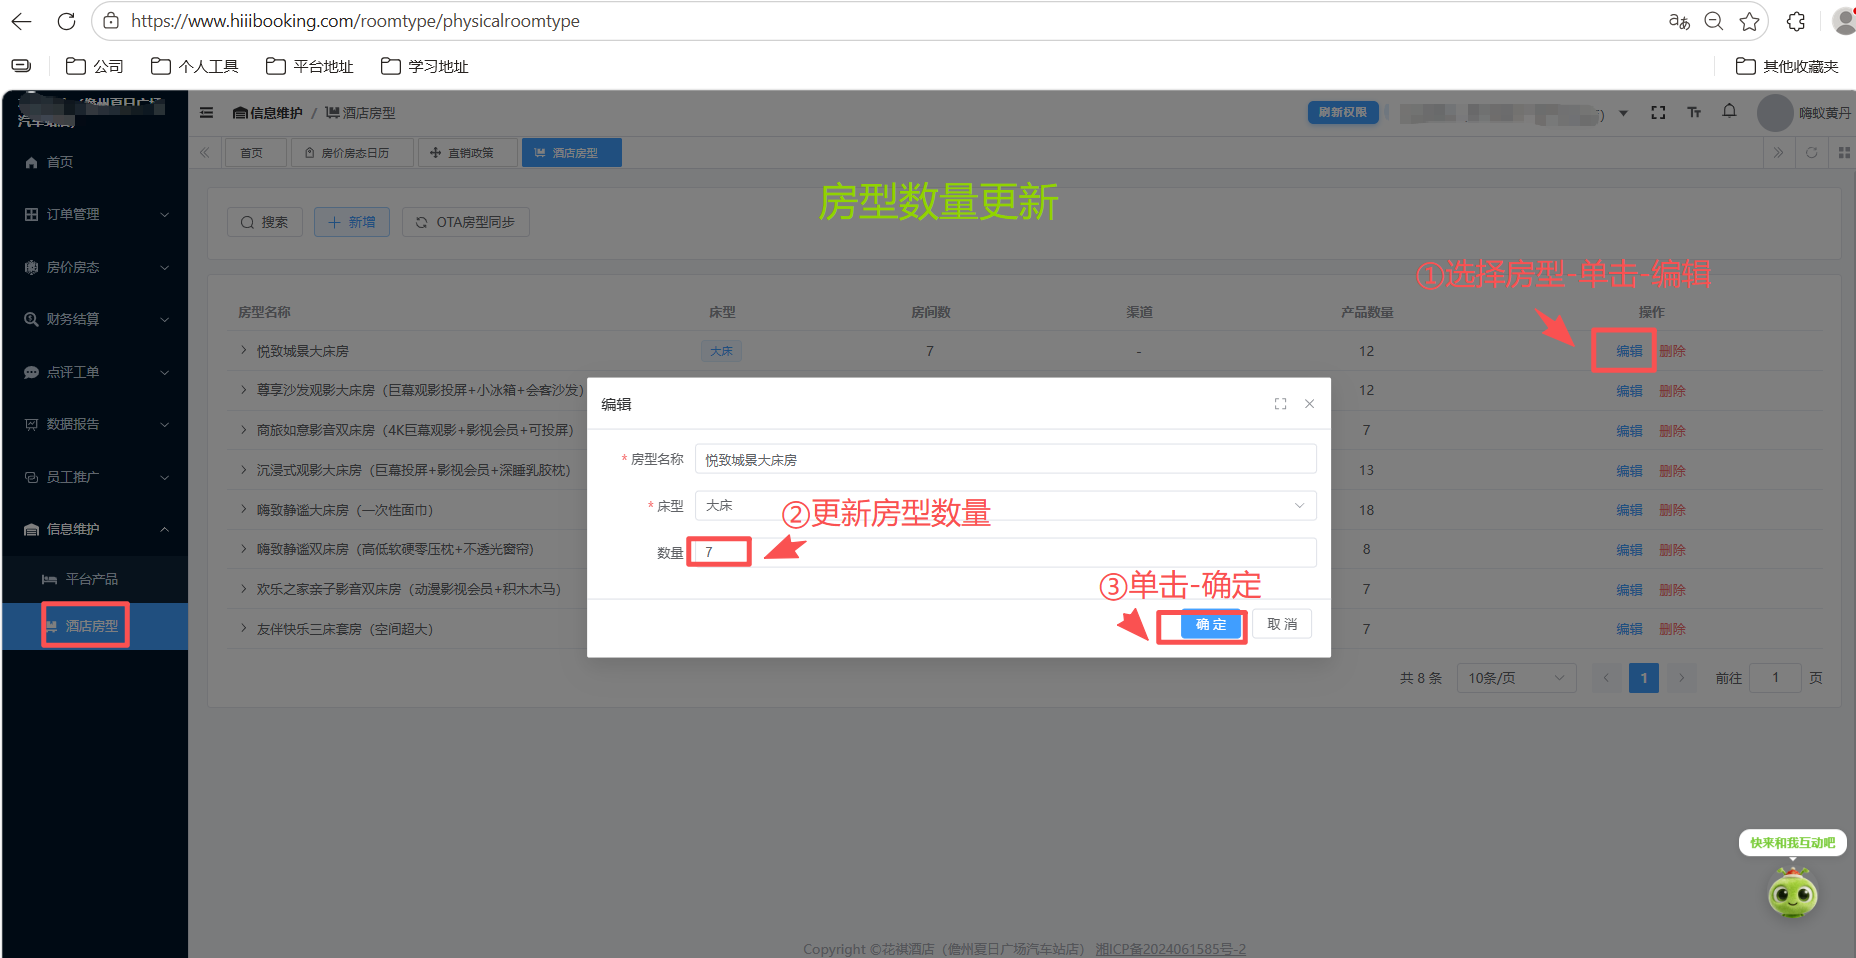1856x958 pixels.
Task: Refresh content via tab bar refresh icon
Action: pyautogui.click(x=1812, y=152)
